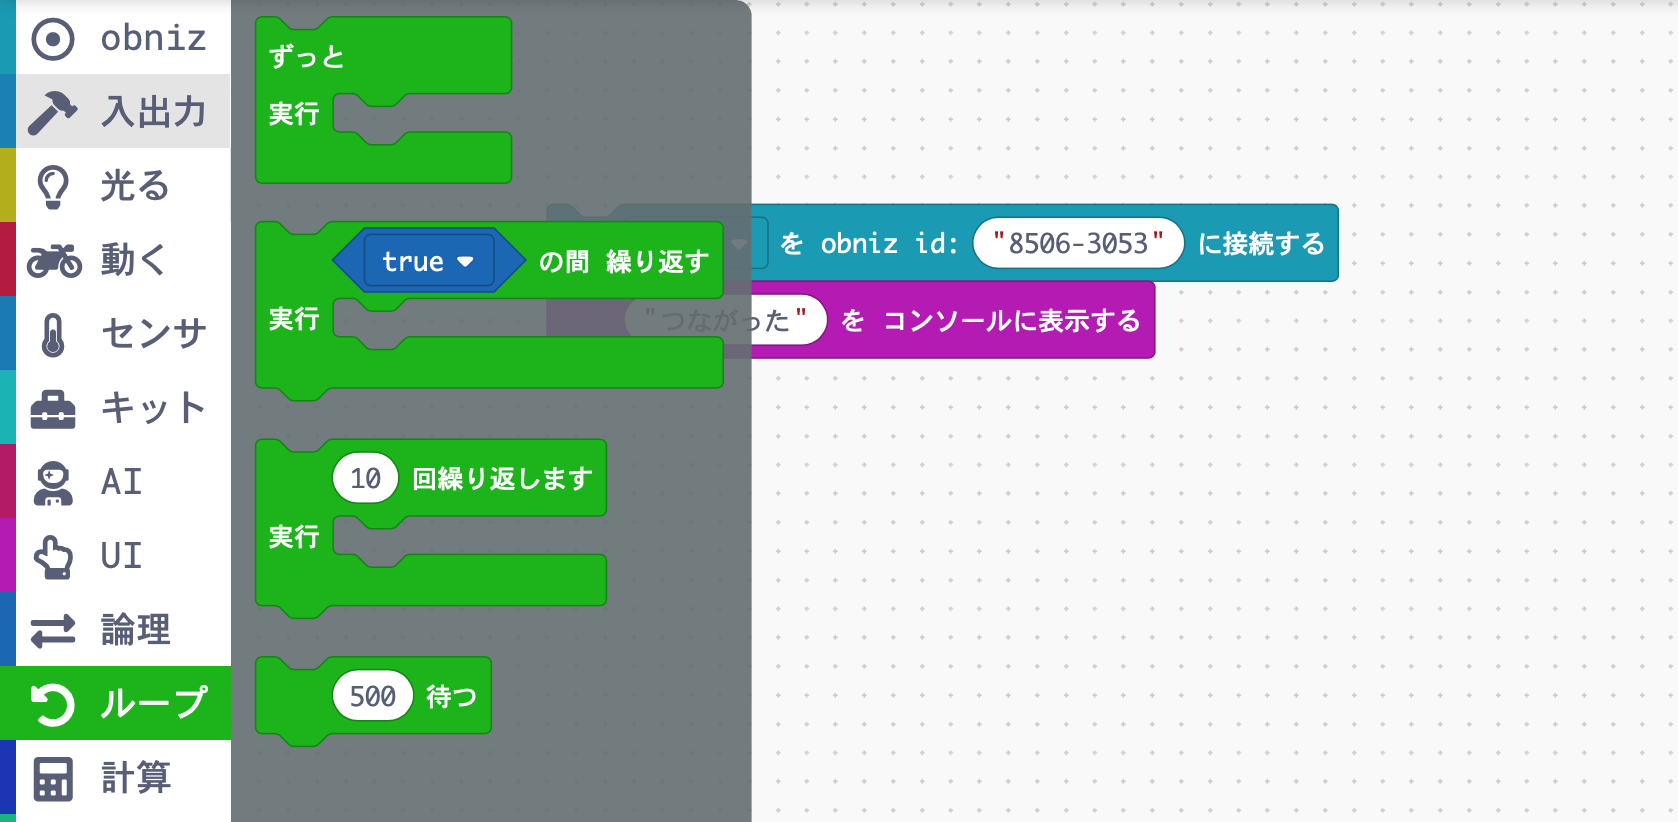
Task: Open the true dropdown in while block
Action: pos(428,262)
